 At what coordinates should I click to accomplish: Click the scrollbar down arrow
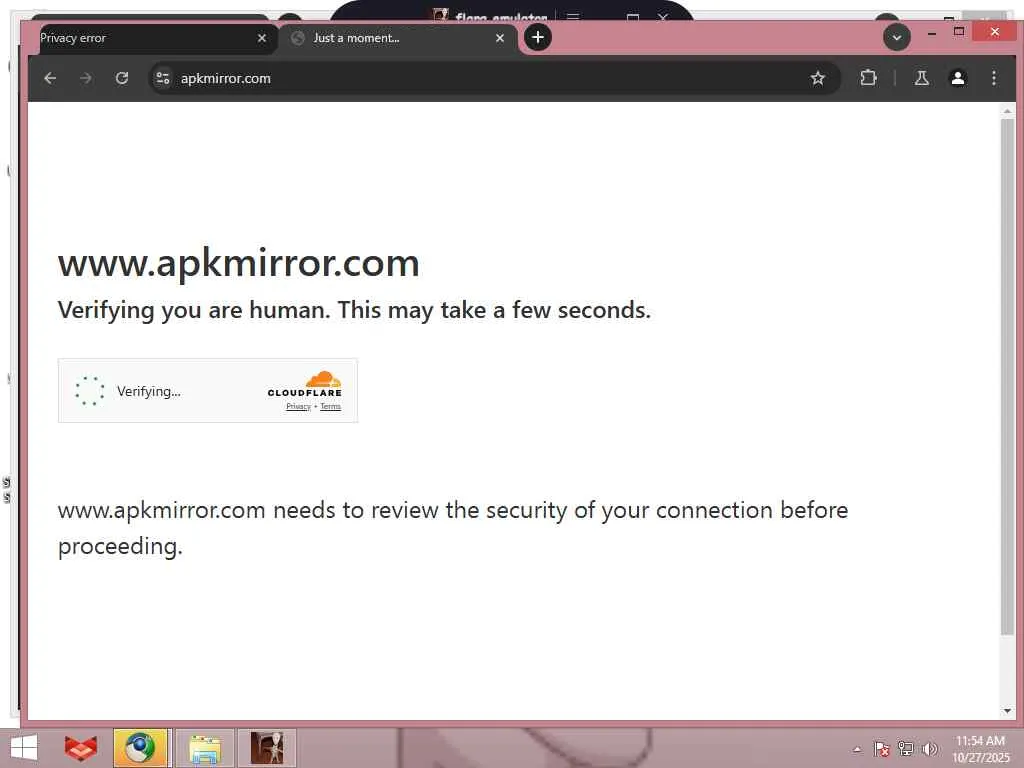1007,711
